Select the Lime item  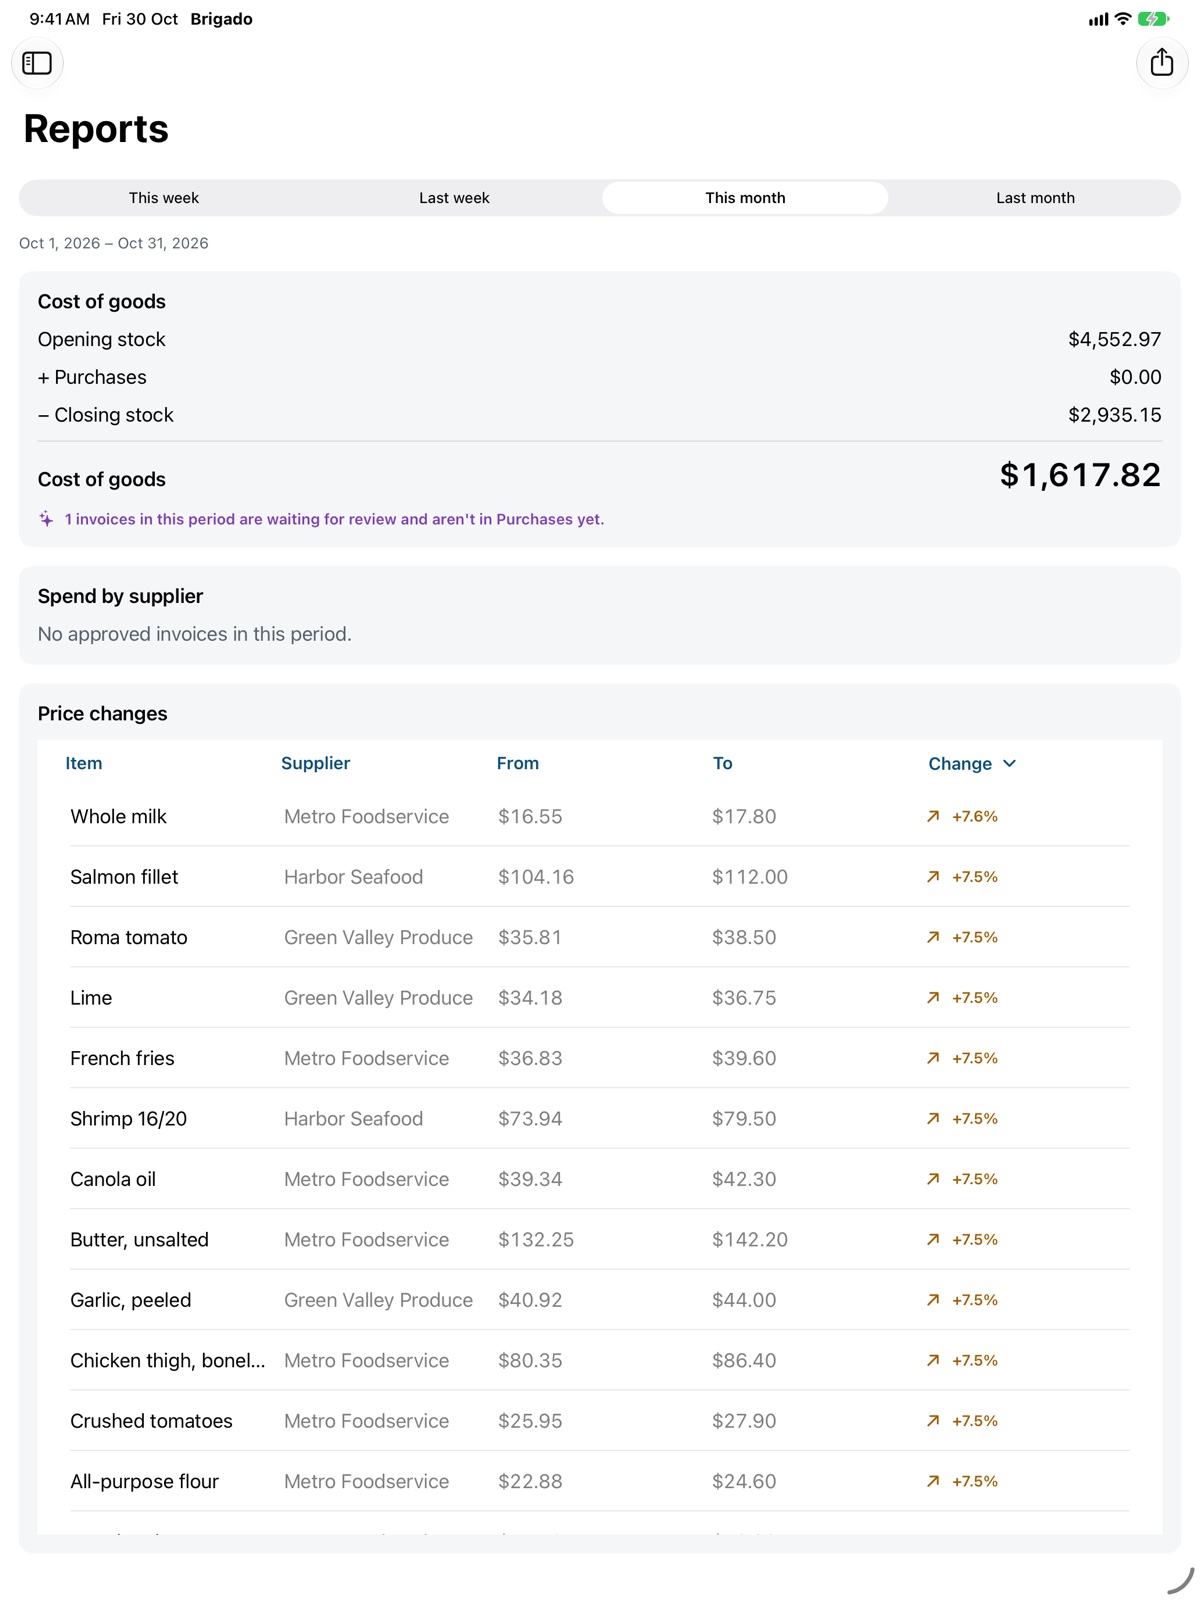[x=91, y=998]
